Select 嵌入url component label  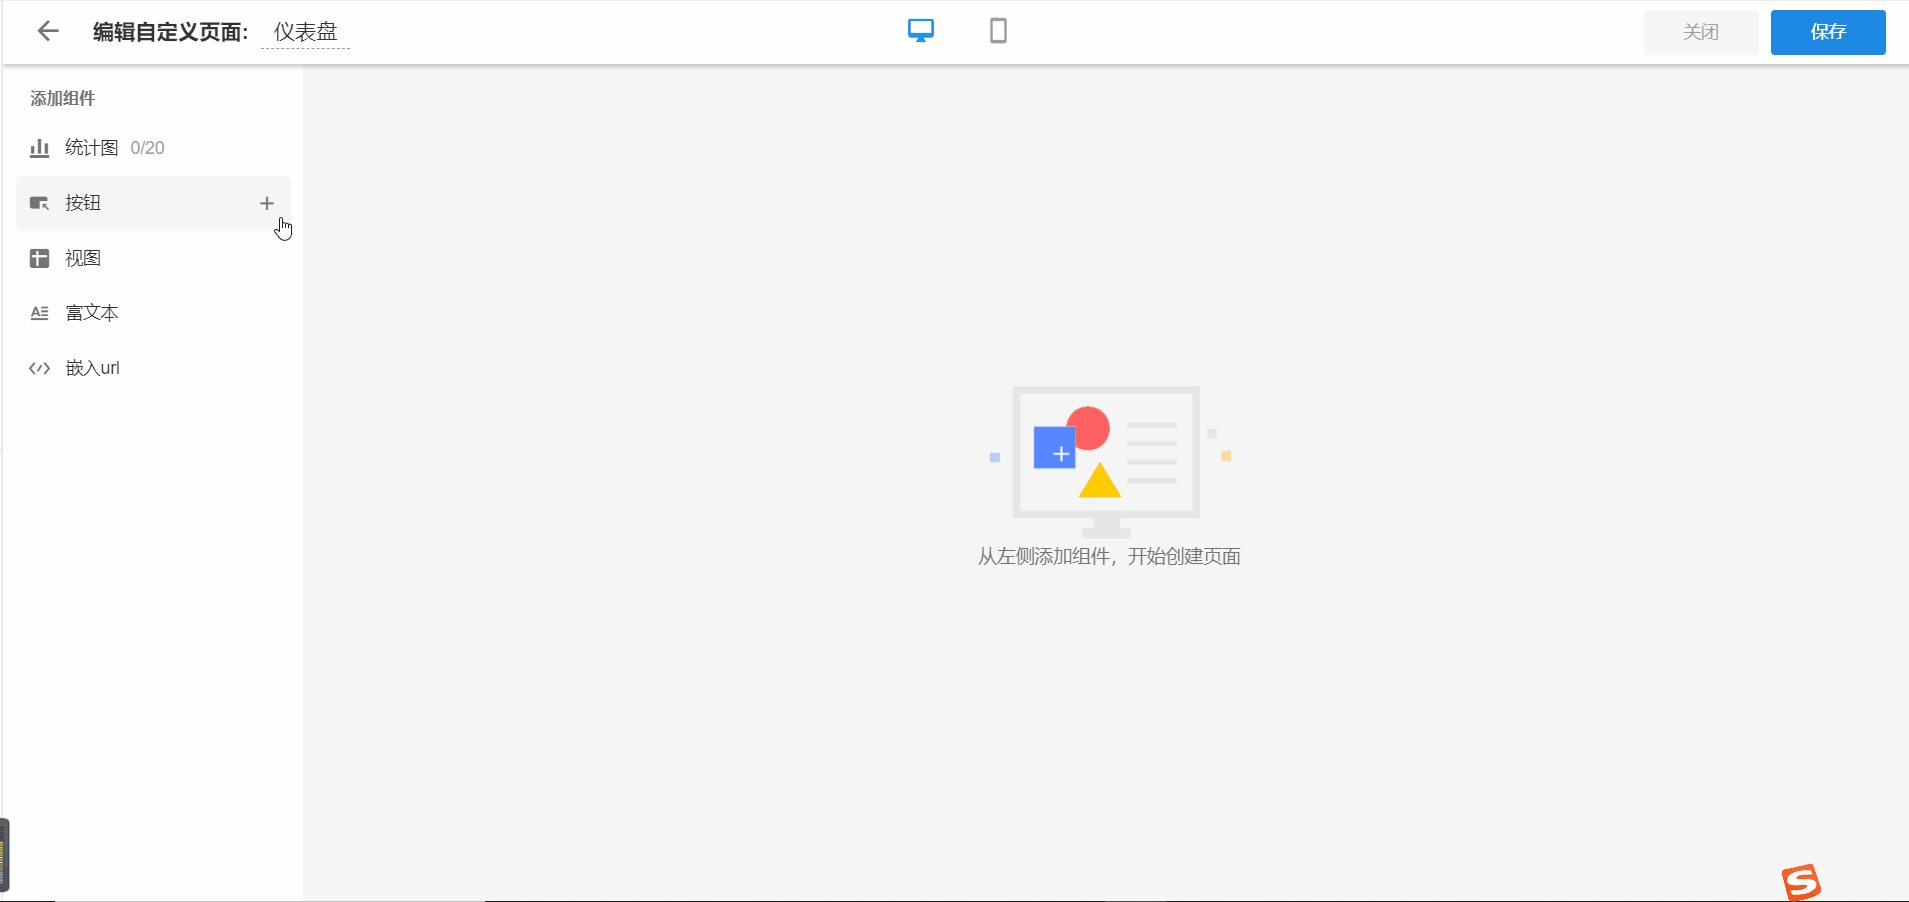click(93, 368)
